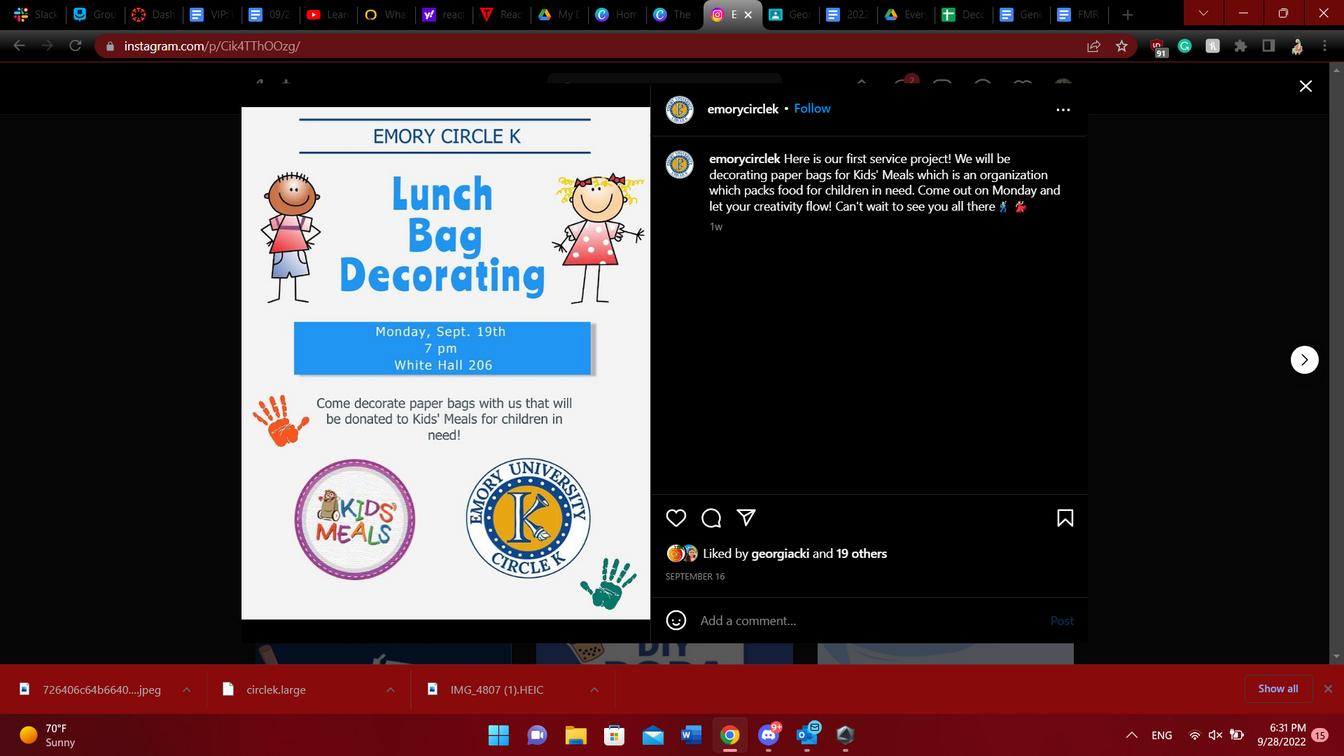
Task: Expand options for circlek.large download
Action: (x=391, y=689)
